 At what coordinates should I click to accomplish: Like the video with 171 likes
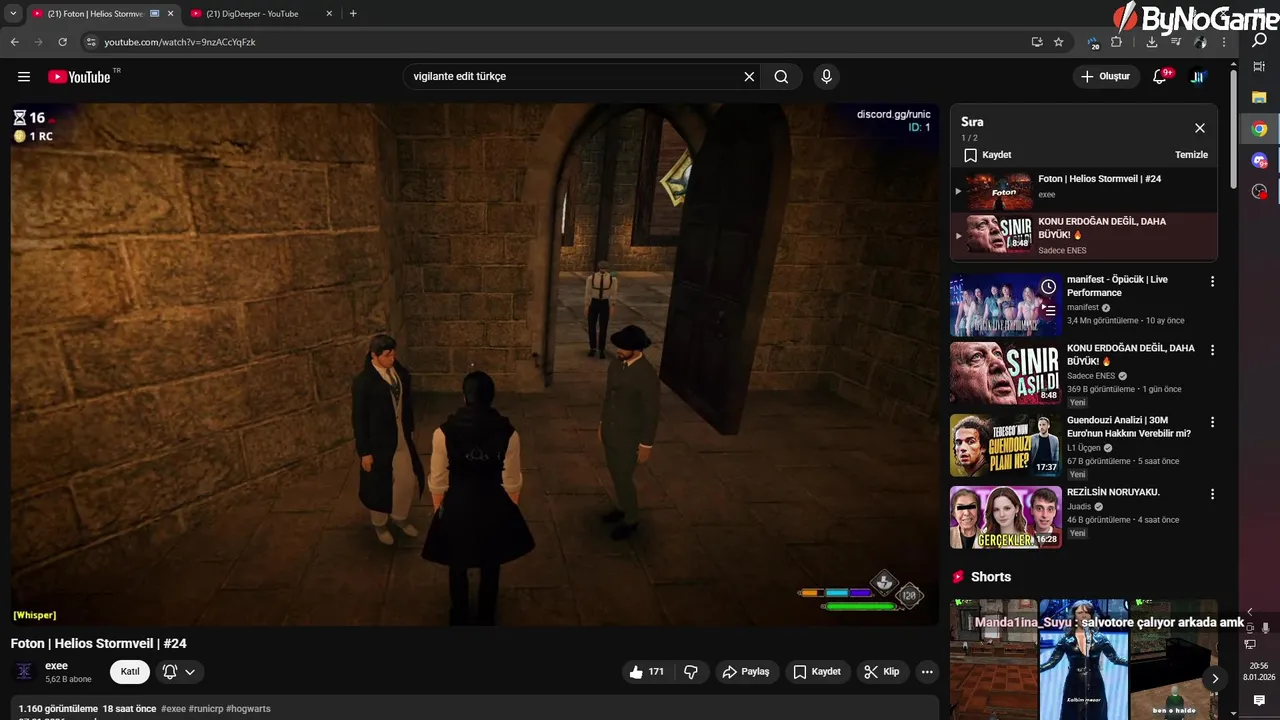(x=646, y=672)
